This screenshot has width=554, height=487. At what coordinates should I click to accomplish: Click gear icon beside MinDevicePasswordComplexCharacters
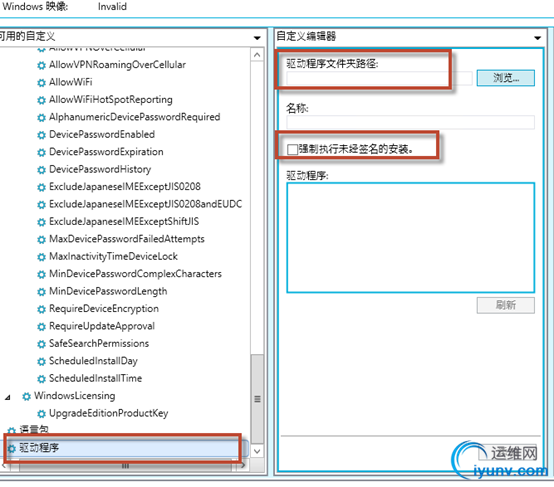pos(41,275)
